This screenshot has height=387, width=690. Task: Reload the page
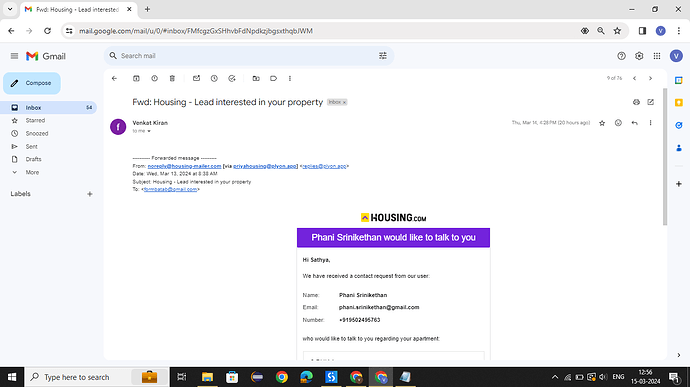[x=47, y=31]
